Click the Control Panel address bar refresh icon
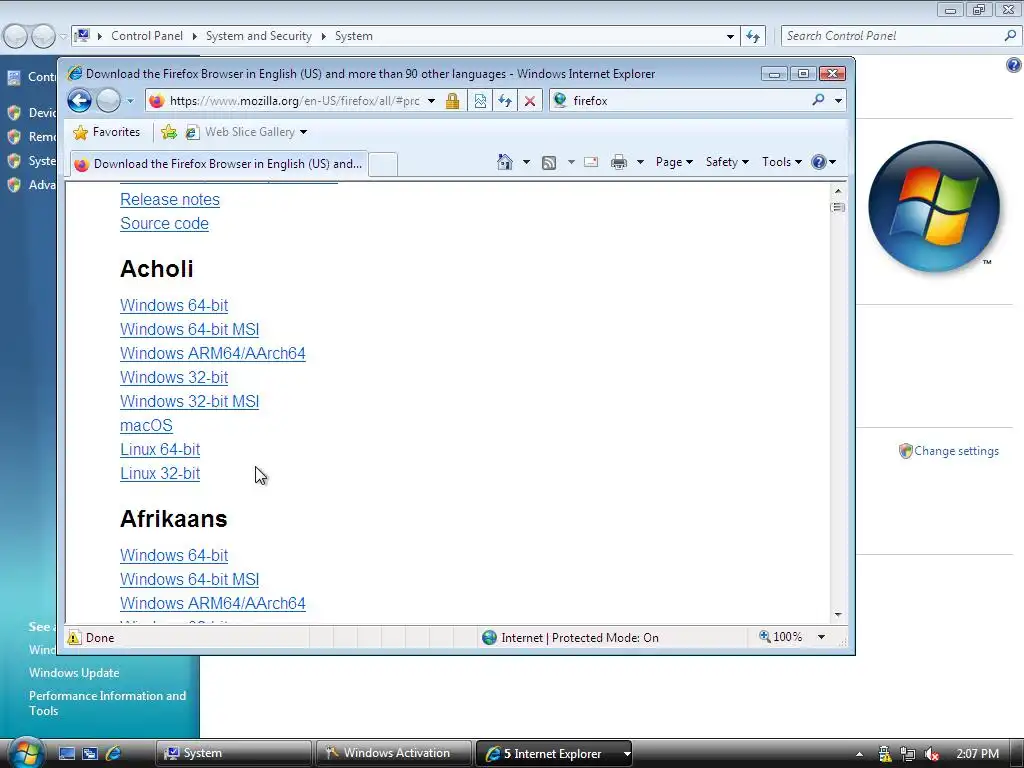This screenshot has height=768, width=1024. (x=753, y=36)
